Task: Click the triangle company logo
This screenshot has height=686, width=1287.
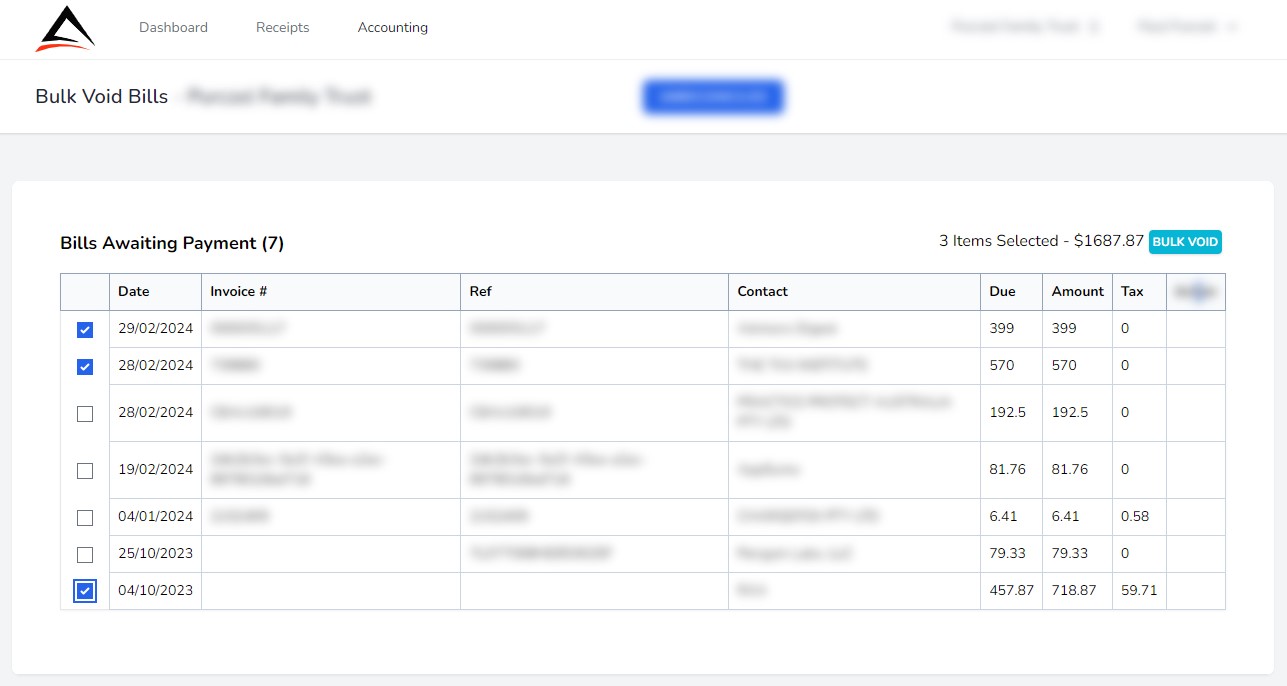Action: tap(65, 28)
